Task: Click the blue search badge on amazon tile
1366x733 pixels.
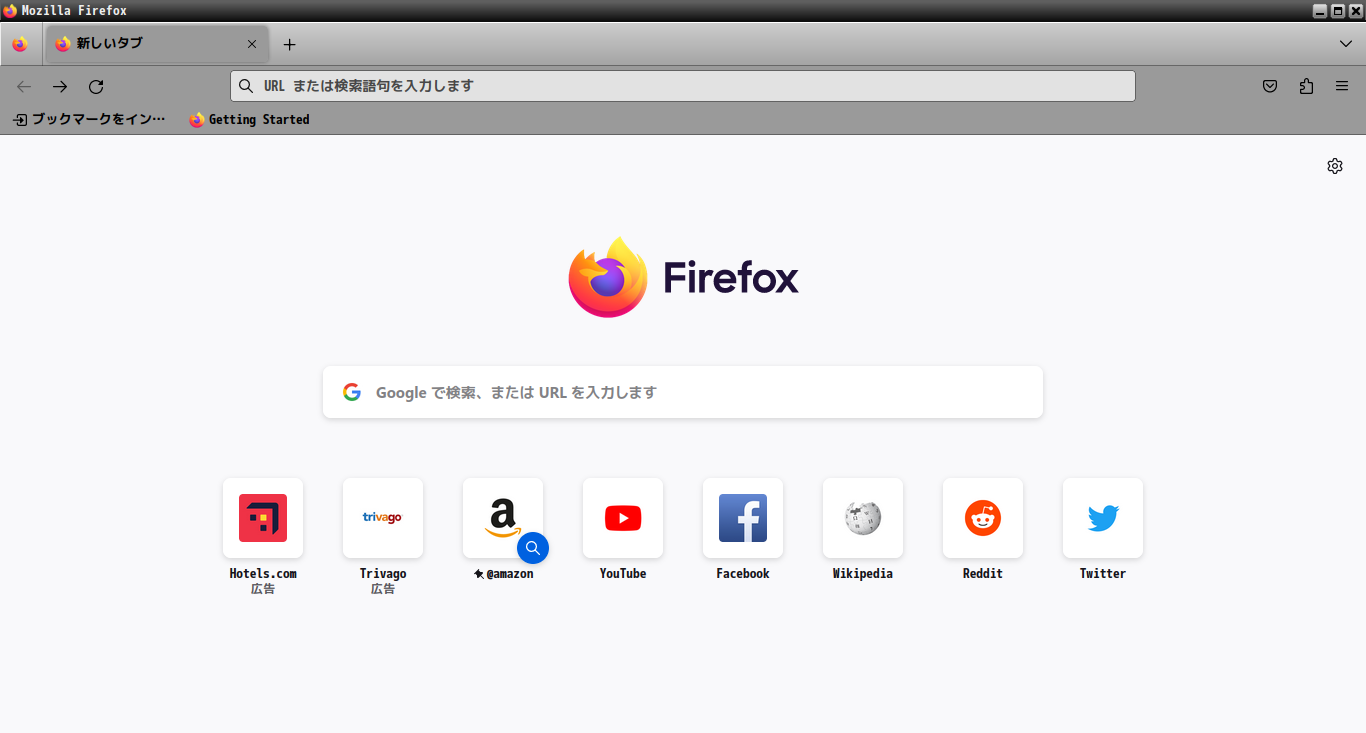Action: tap(533, 548)
